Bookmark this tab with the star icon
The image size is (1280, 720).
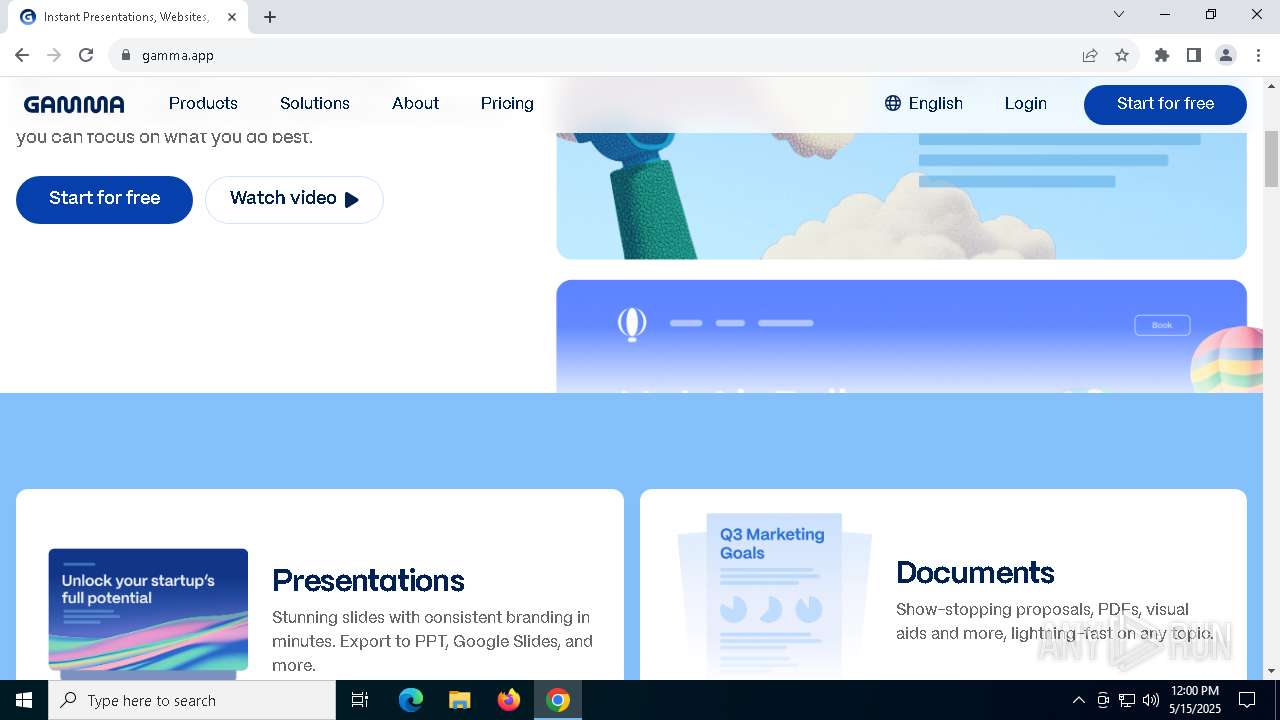coord(1122,55)
